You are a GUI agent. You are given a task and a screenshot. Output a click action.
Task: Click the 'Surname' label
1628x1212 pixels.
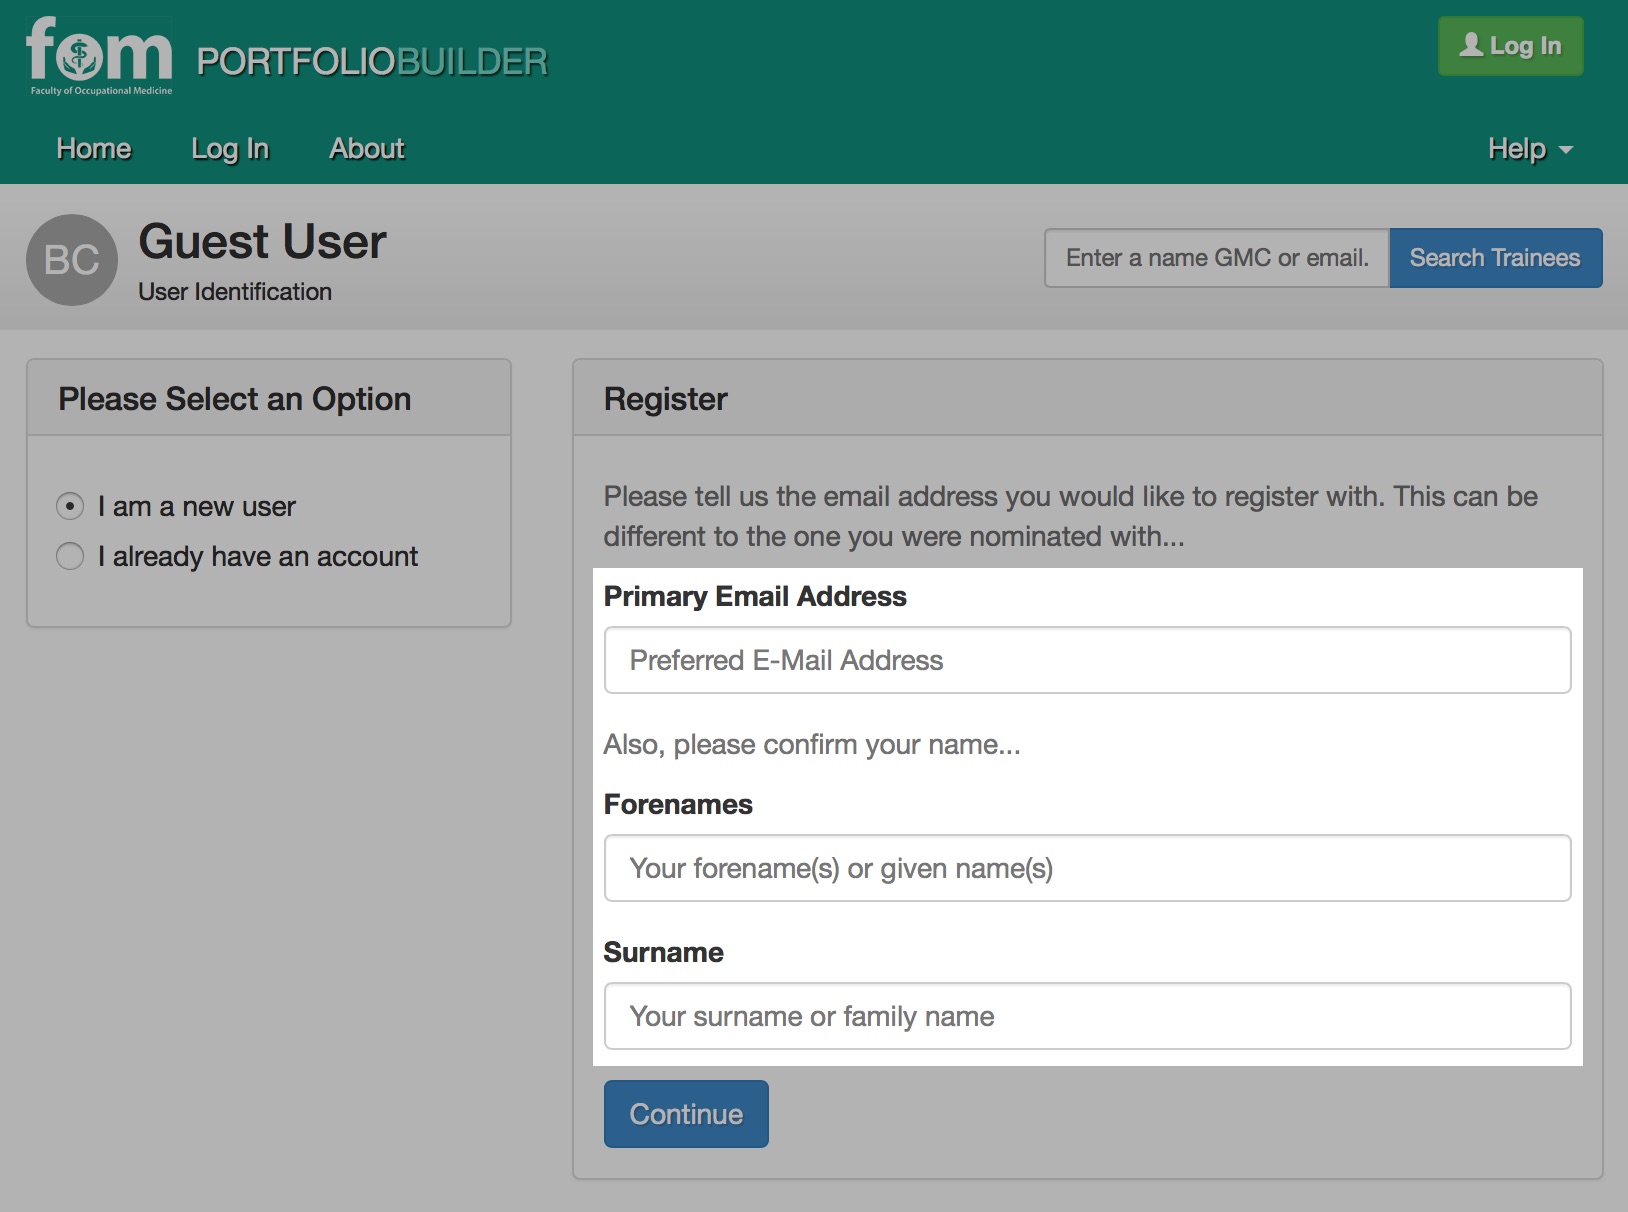click(x=663, y=952)
